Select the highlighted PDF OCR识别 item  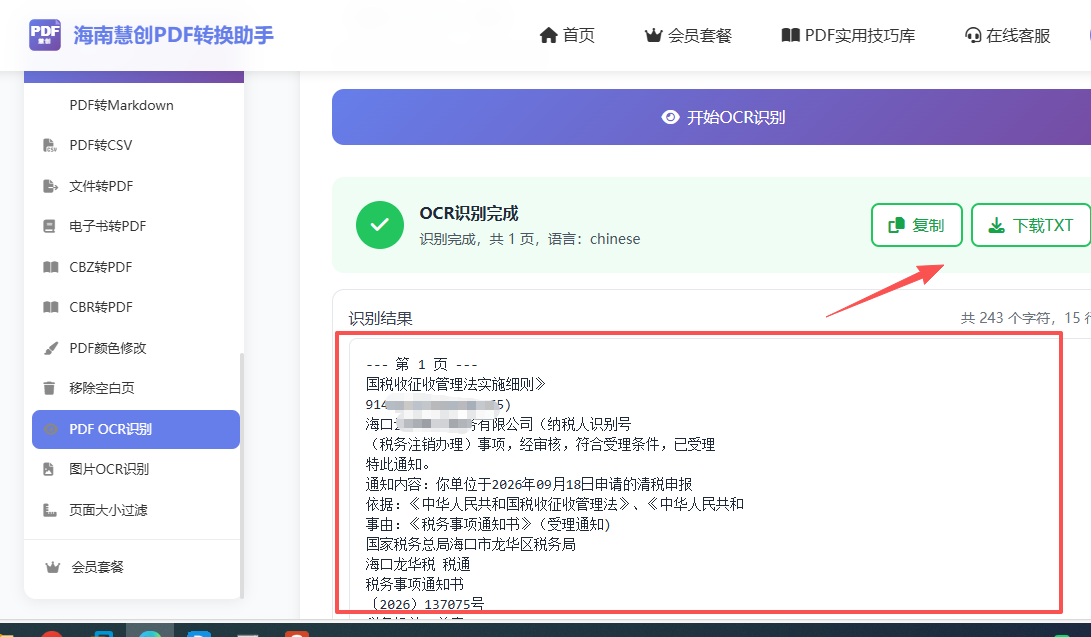click(x=136, y=429)
